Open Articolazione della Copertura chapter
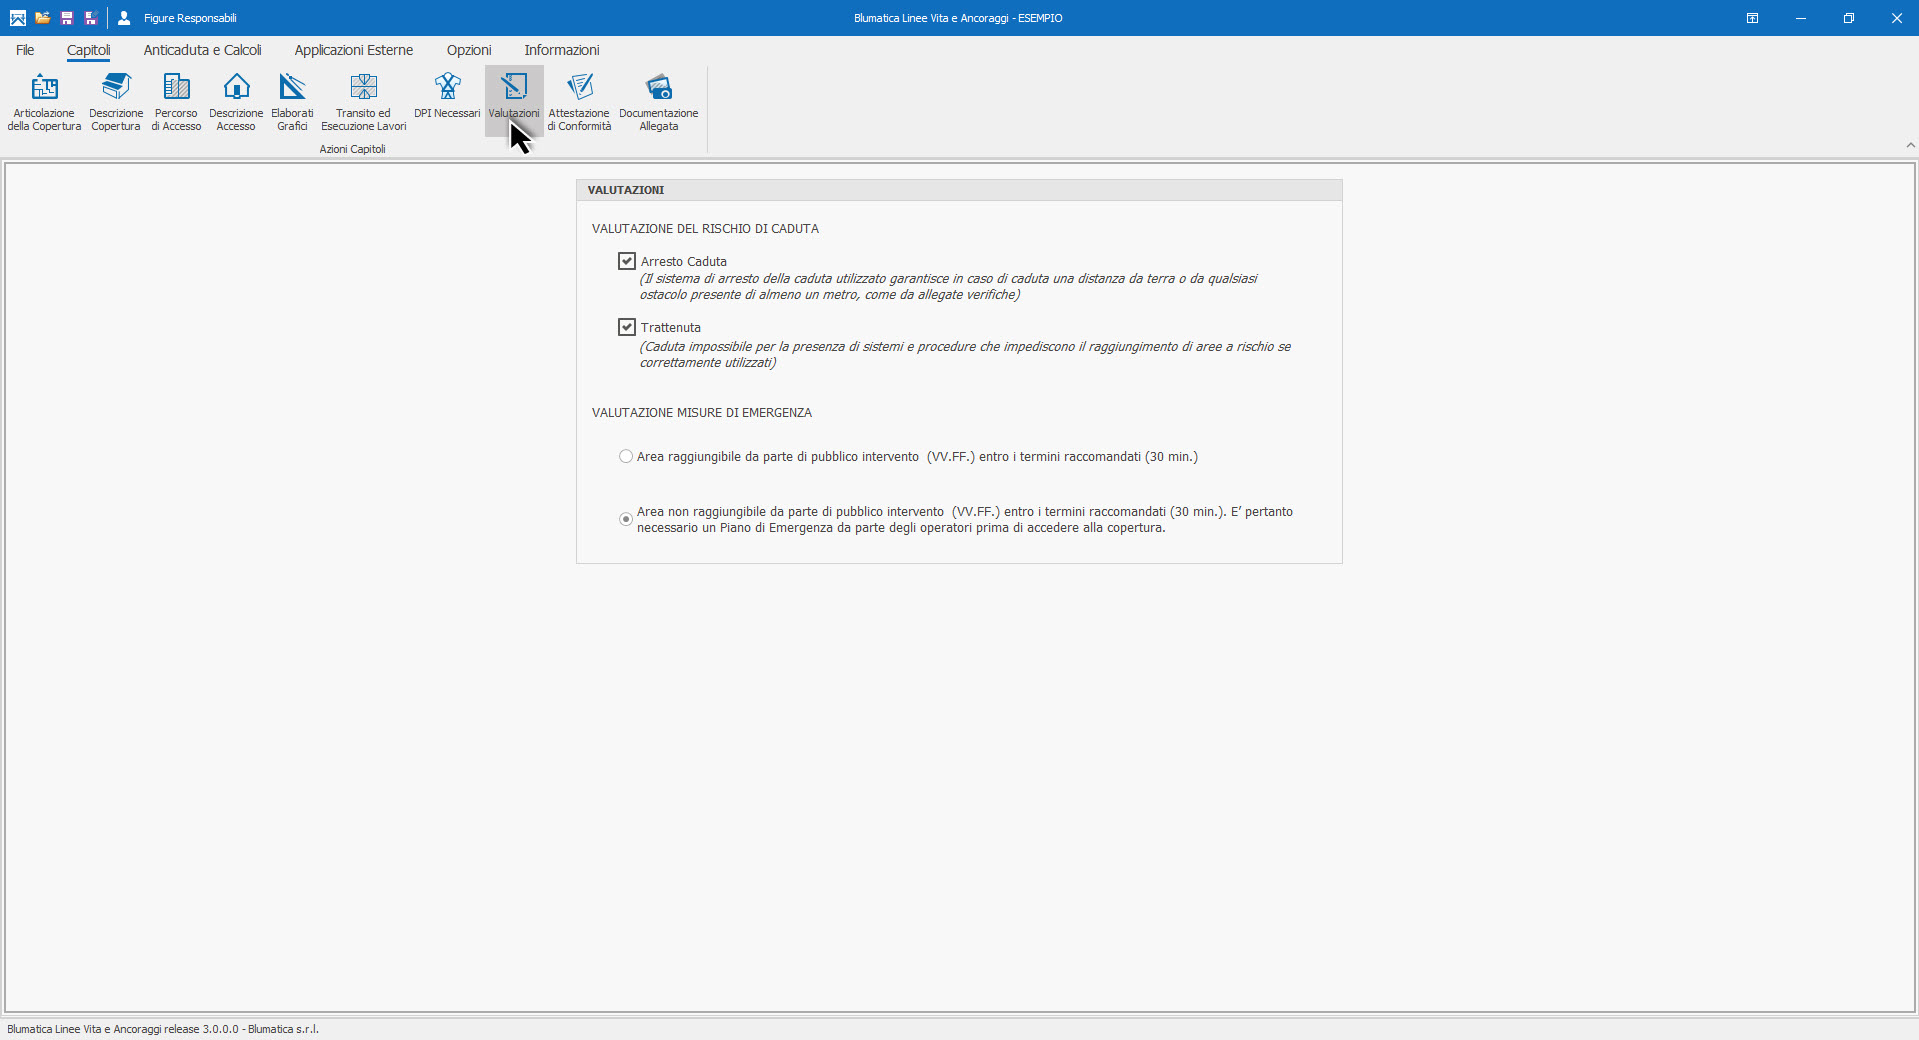1919x1040 pixels. (x=44, y=101)
